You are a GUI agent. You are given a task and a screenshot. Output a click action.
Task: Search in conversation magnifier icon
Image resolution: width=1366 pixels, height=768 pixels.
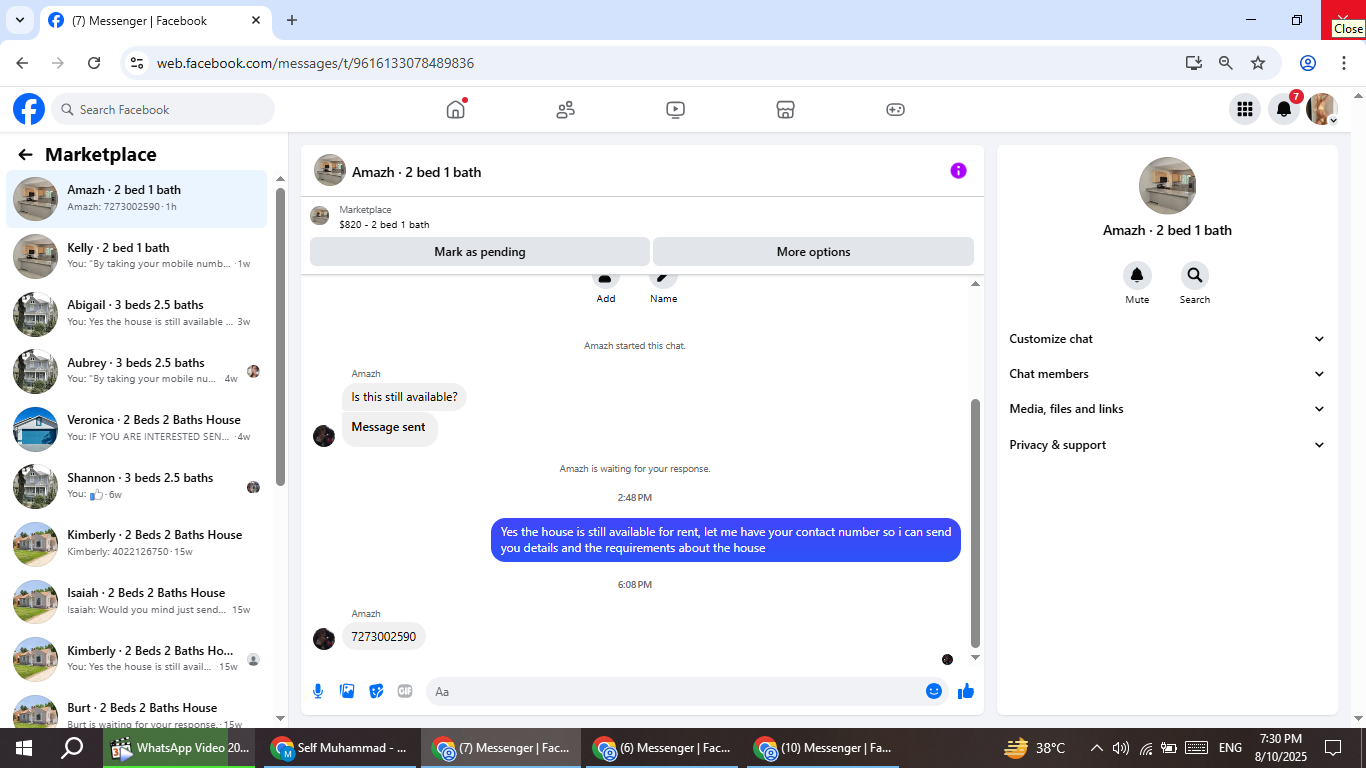(1194, 275)
